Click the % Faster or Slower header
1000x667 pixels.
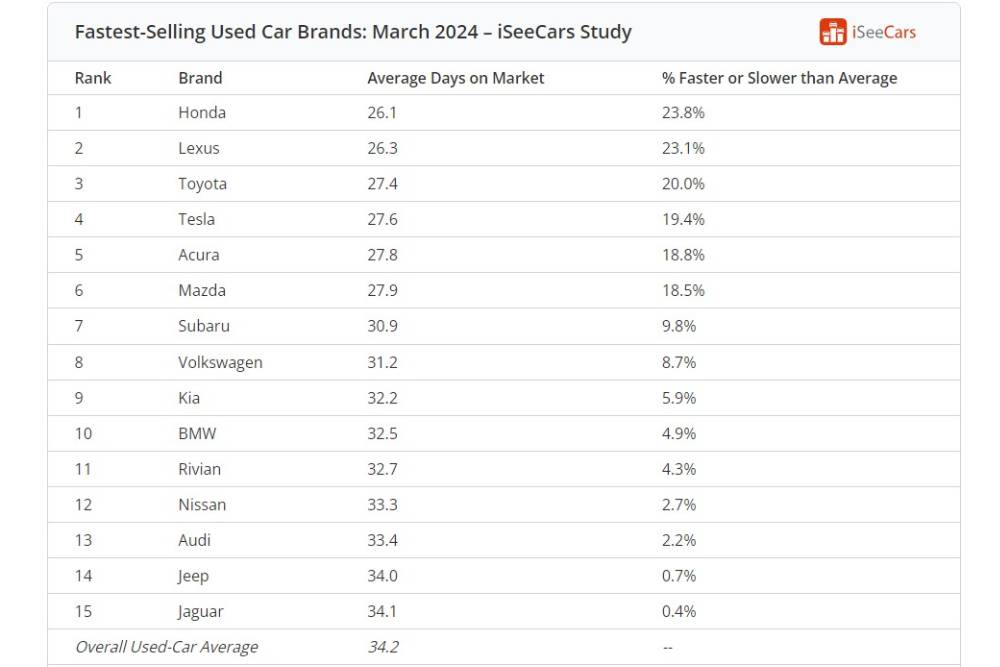(779, 78)
